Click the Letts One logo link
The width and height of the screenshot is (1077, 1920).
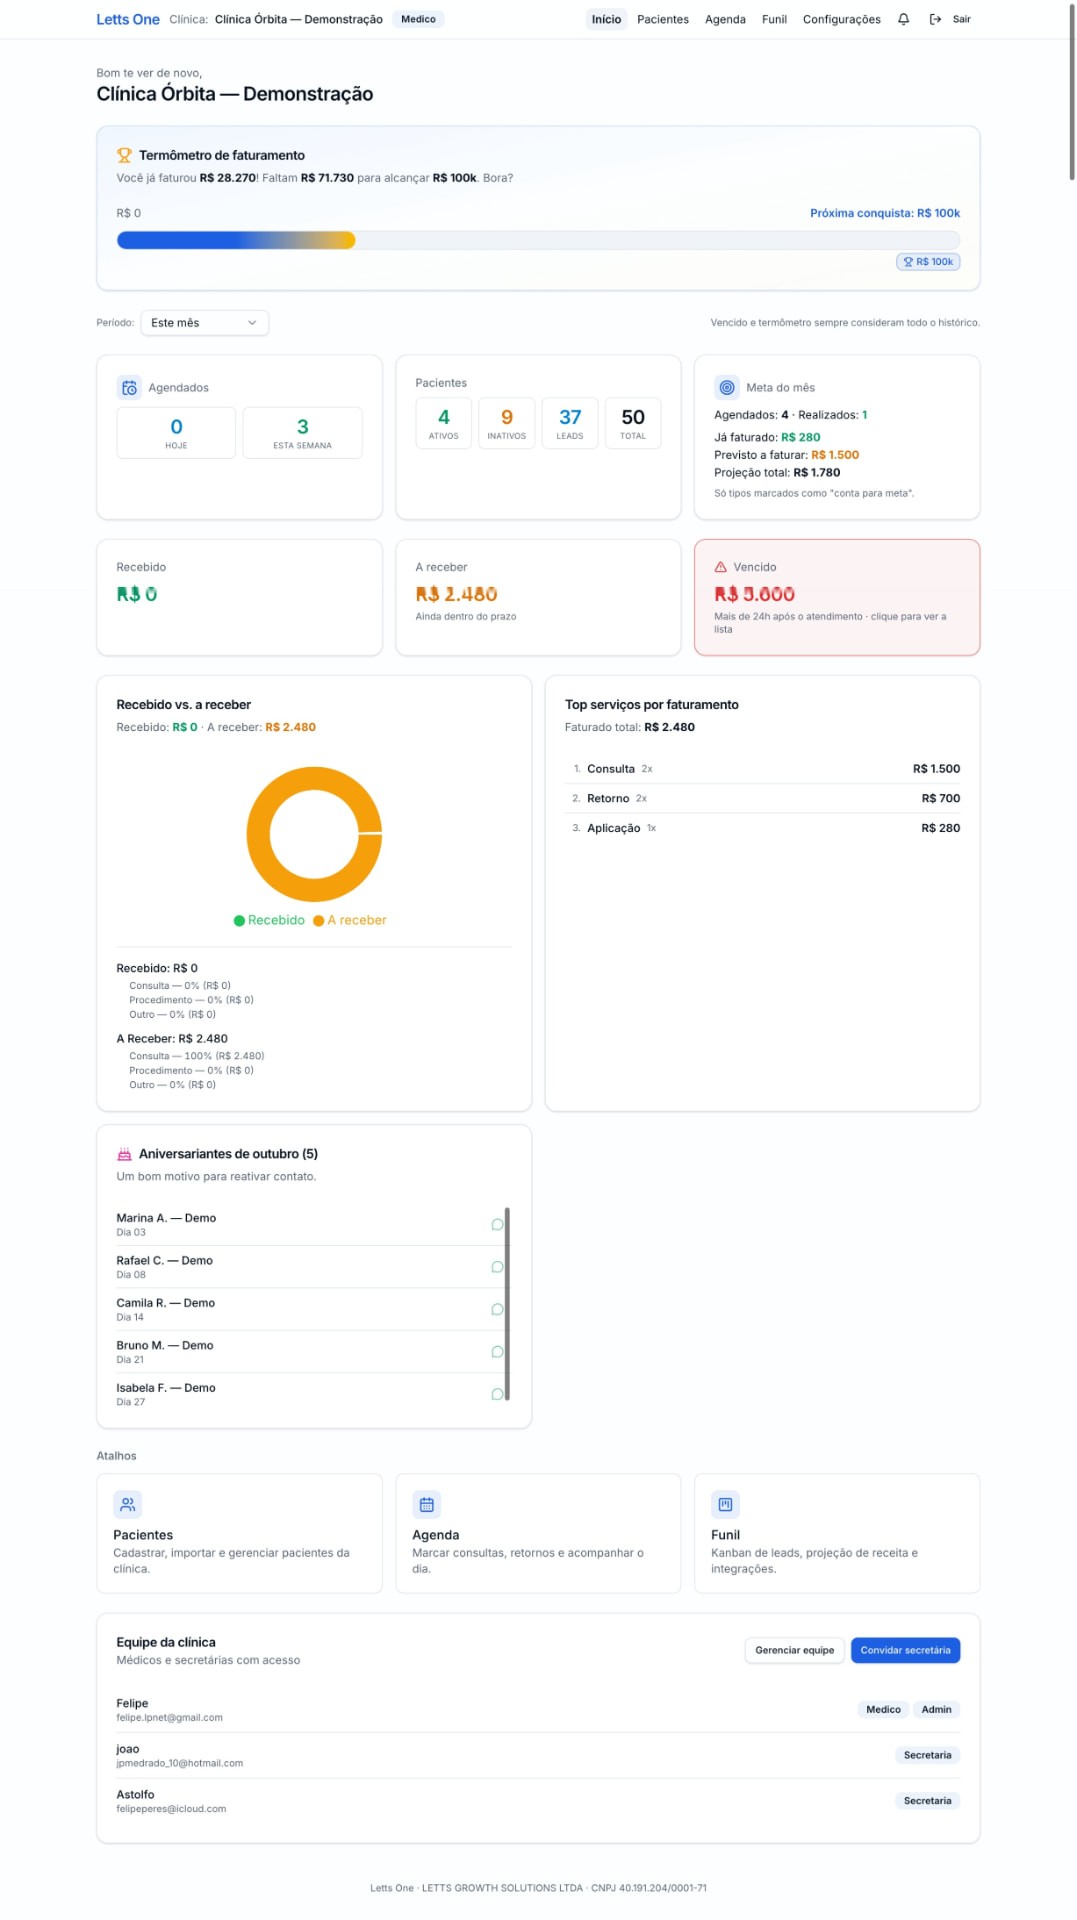[128, 19]
